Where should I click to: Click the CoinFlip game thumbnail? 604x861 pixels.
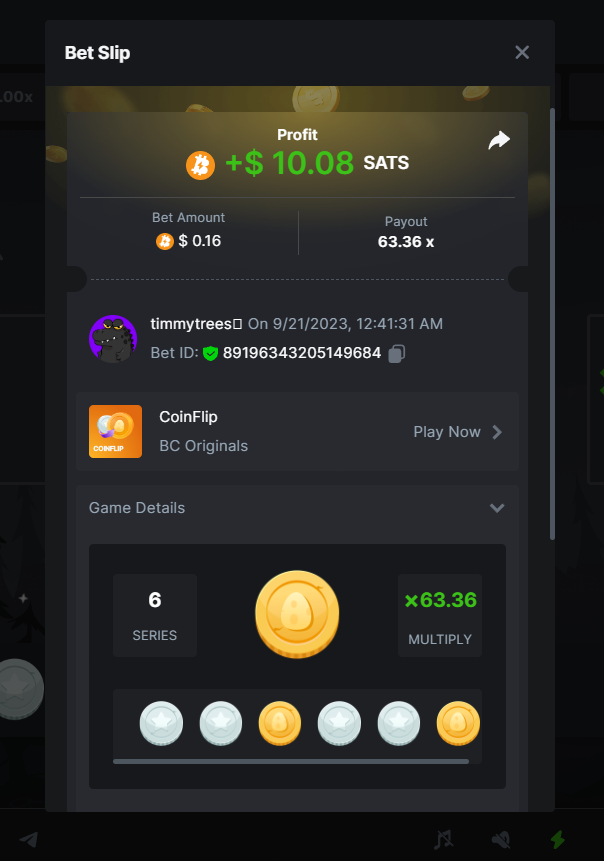click(115, 432)
